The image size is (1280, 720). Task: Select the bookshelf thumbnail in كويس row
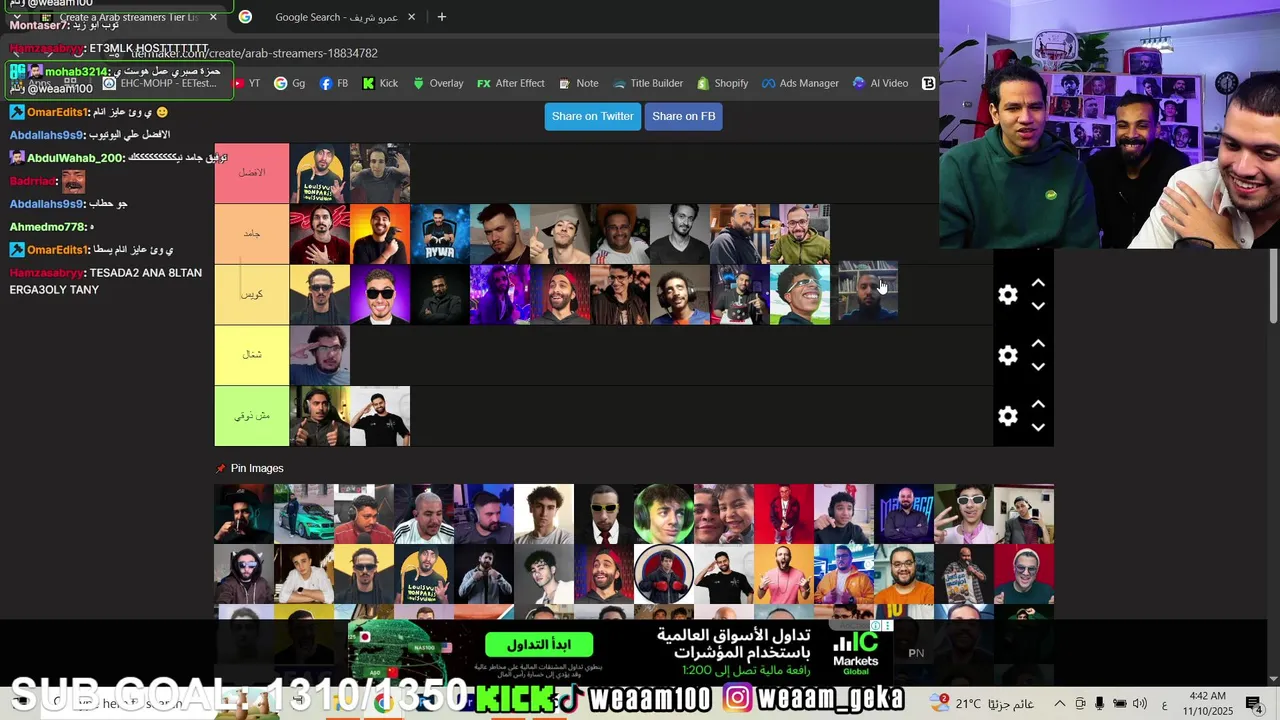pyautogui.click(x=867, y=293)
